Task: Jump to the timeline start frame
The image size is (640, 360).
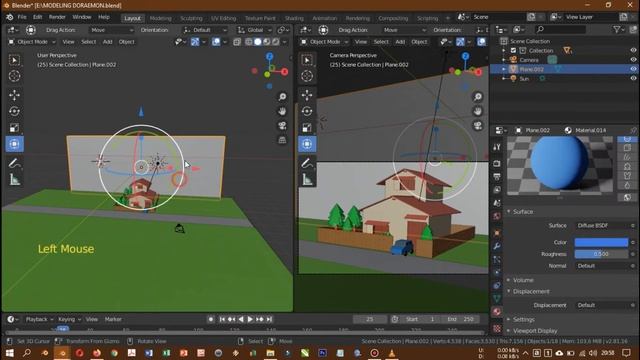Action: (222, 319)
